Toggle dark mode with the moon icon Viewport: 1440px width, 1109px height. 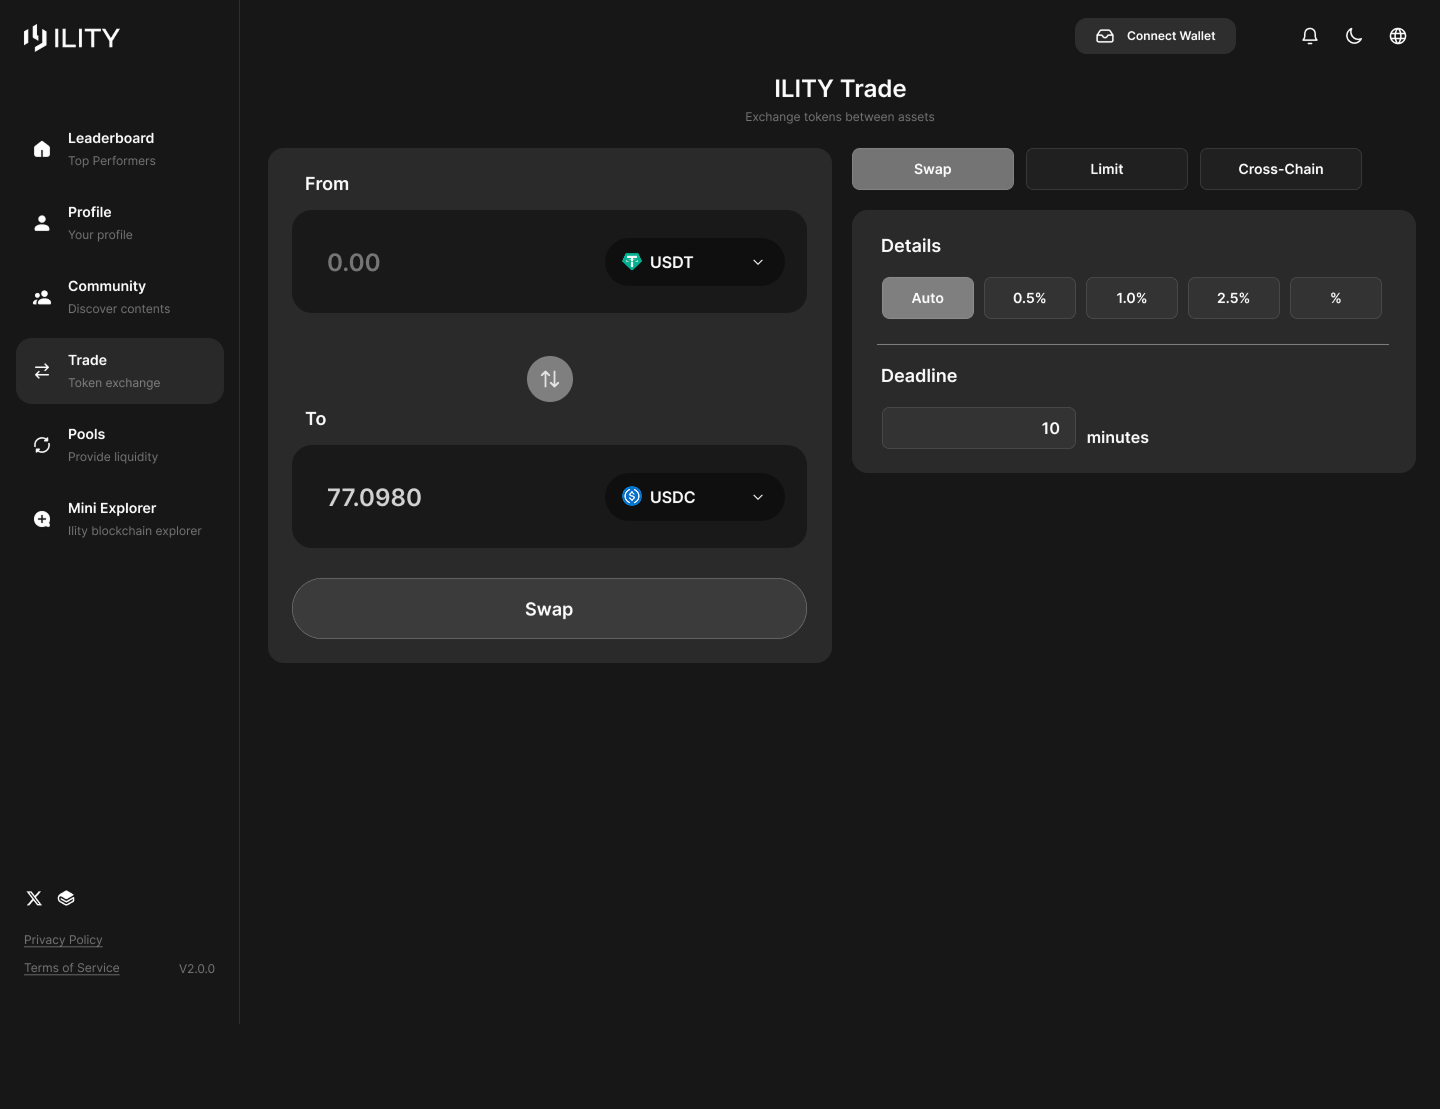pyautogui.click(x=1353, y=35)
